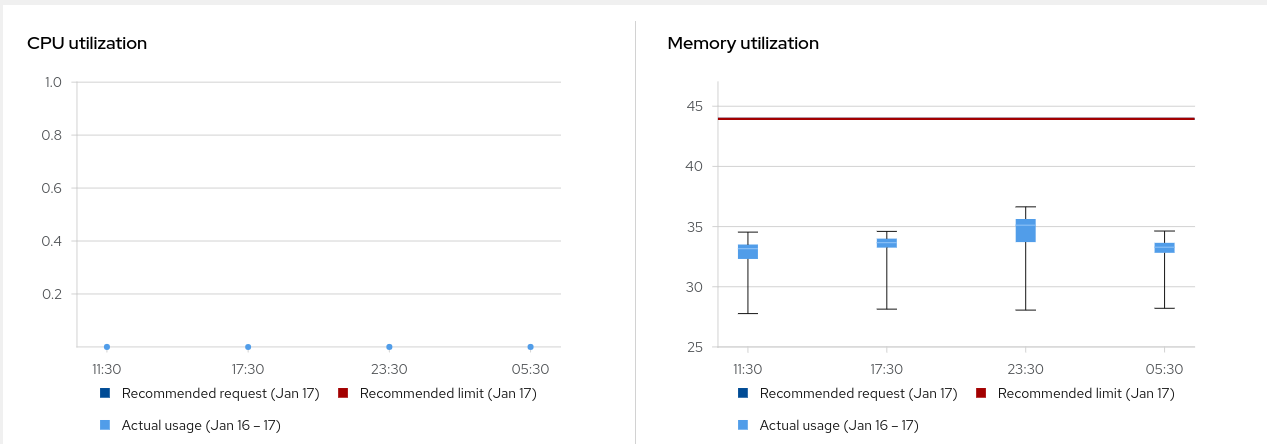The image size is (1267, 444).
Task: Click CPU Recommended limit red legend swatch
Action: (x=343, y=393)
